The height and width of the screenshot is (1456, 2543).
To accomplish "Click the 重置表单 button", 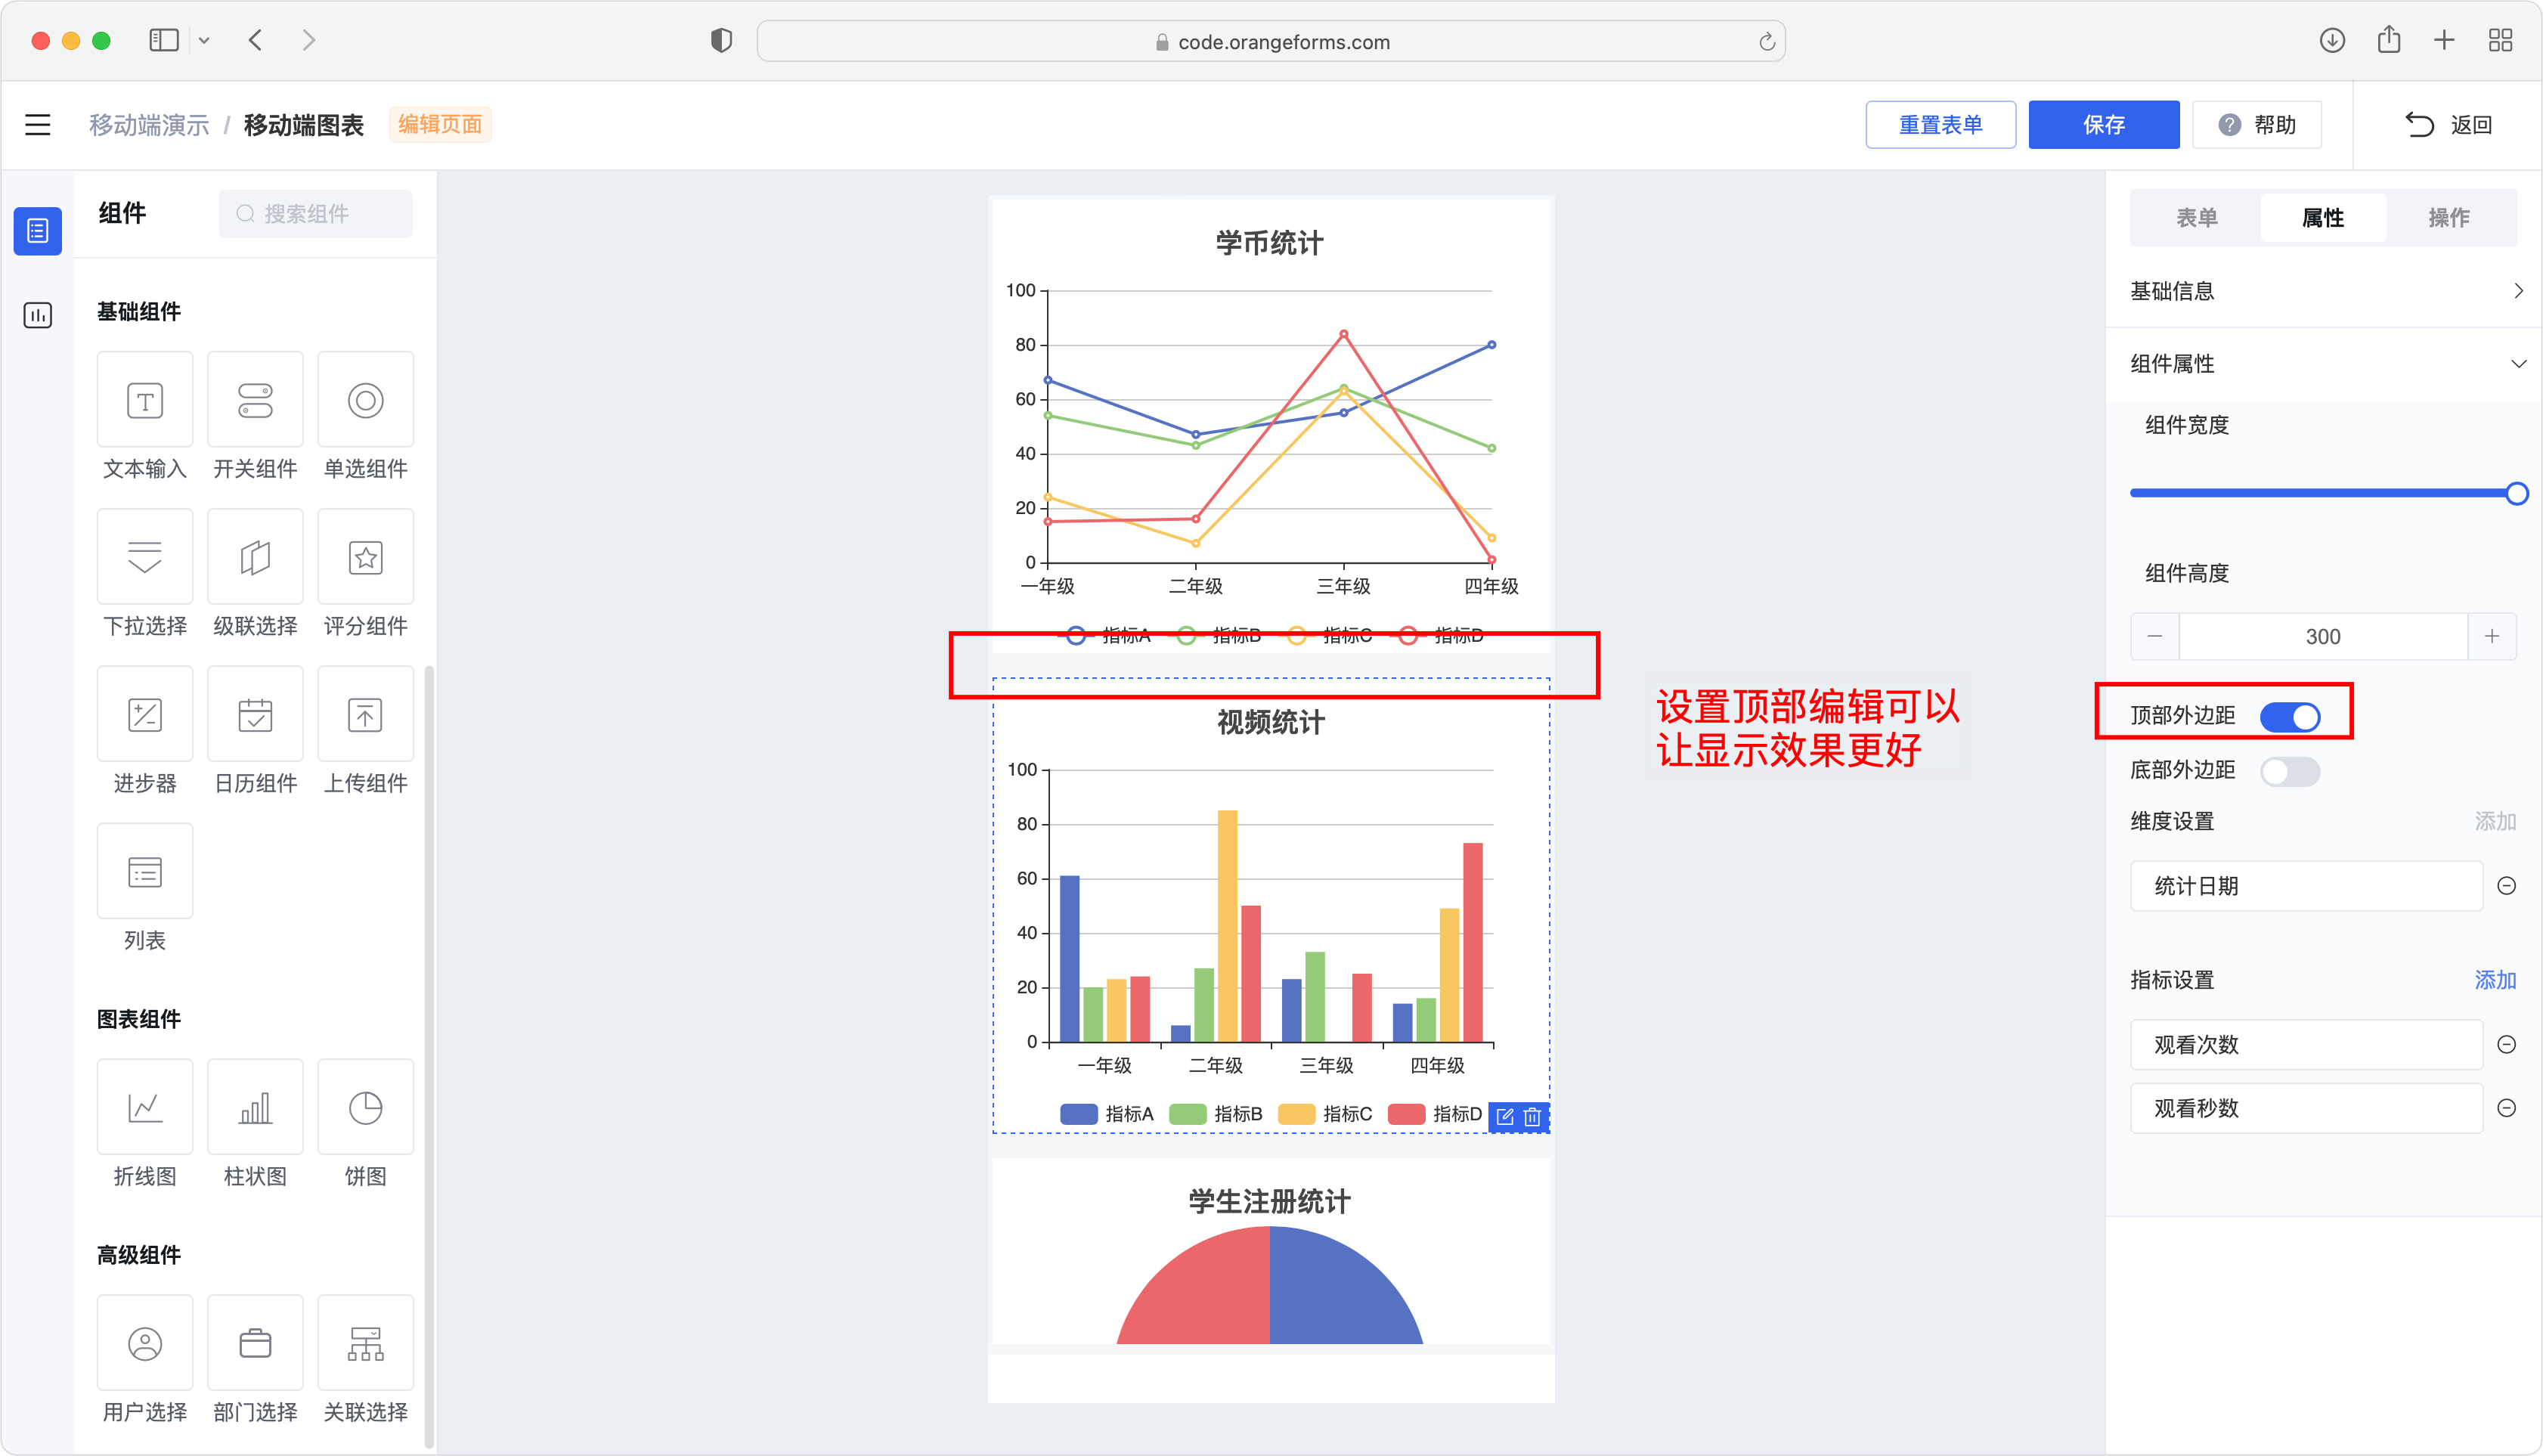I will (1940, 125).
